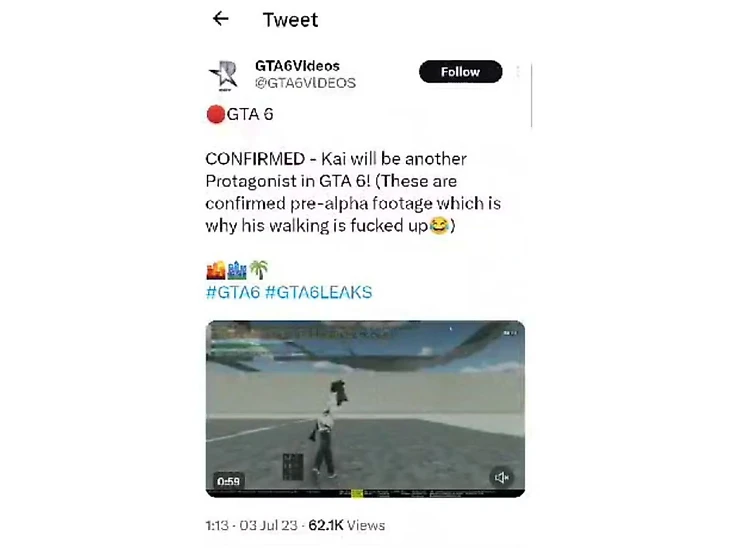This screenshot has height=548, width=730.
Task: Open the #GTA6 hashtag
Action: (x=232, y=292)
